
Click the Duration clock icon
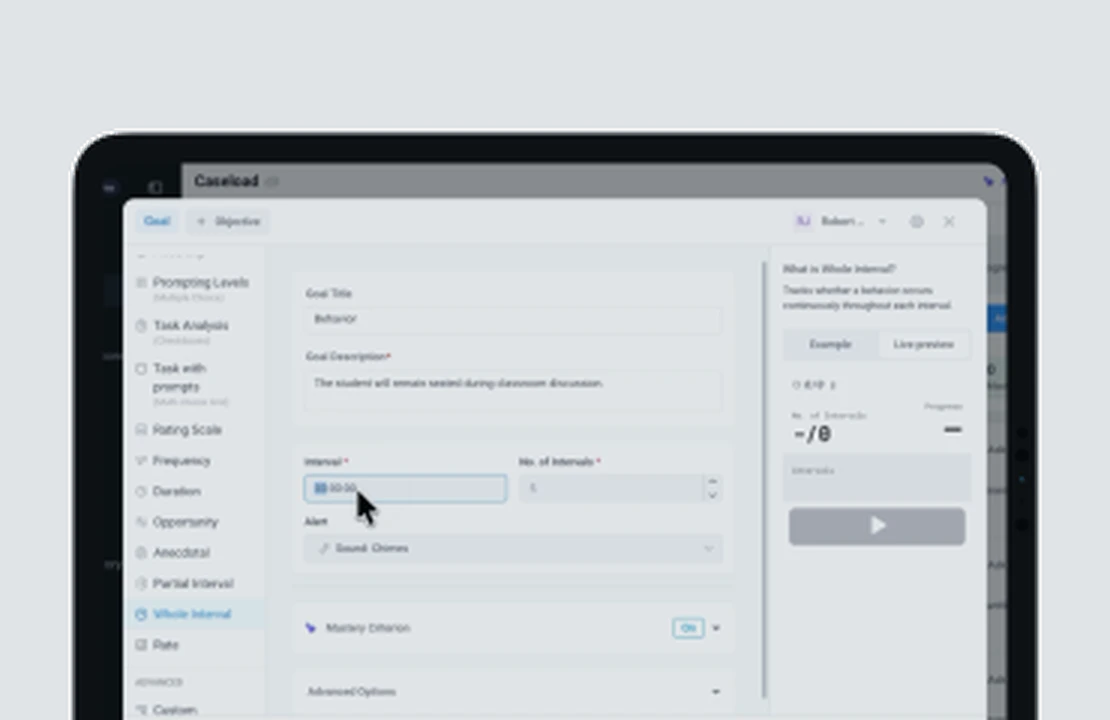(x=142, y=491)
